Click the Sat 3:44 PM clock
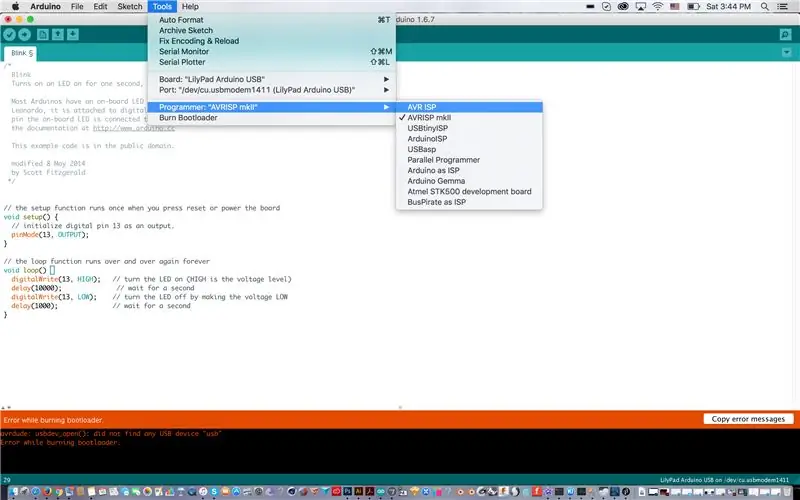 (x=728, y=7)
